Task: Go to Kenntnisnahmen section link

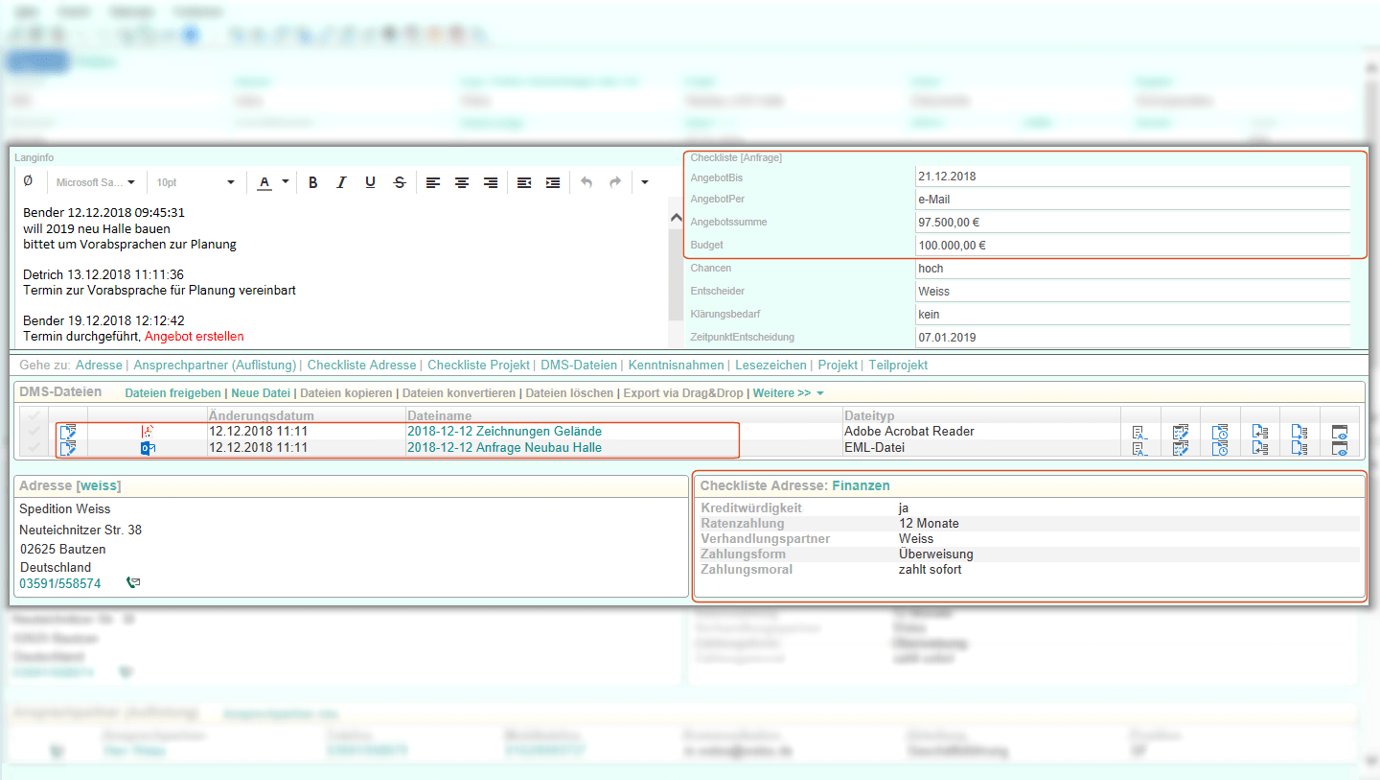Action: (x=677, y=365)
